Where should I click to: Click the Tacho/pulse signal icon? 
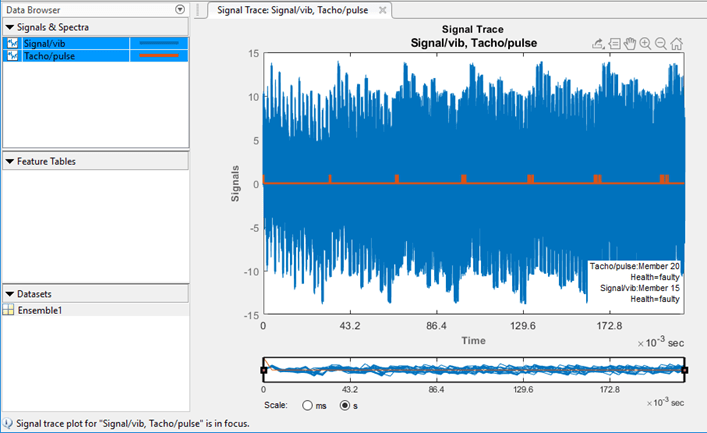pyautogui.click(x=13, y=56)
